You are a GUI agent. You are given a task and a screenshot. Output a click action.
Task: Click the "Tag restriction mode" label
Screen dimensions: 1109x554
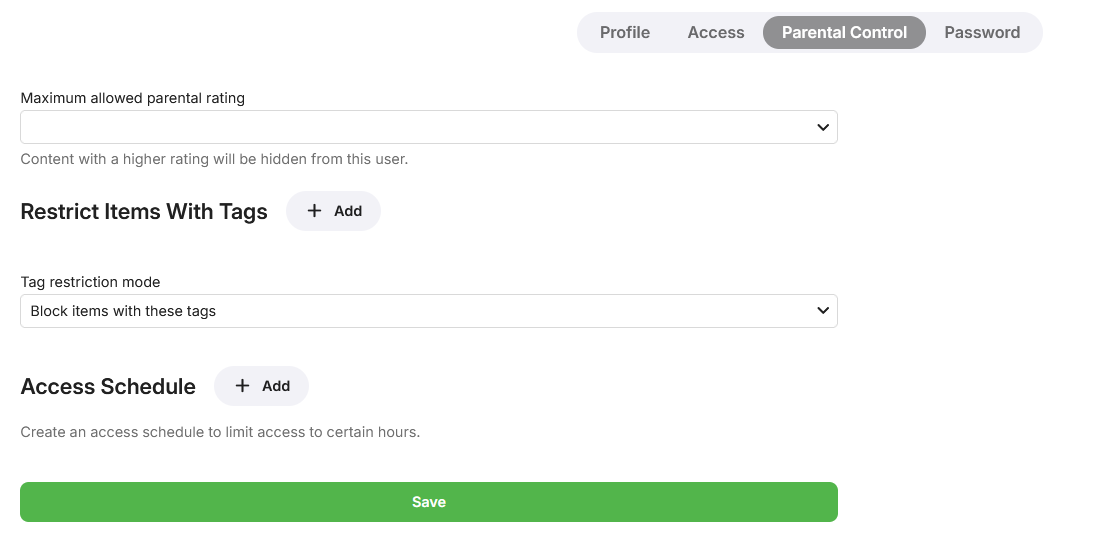(x=90, y=282)
